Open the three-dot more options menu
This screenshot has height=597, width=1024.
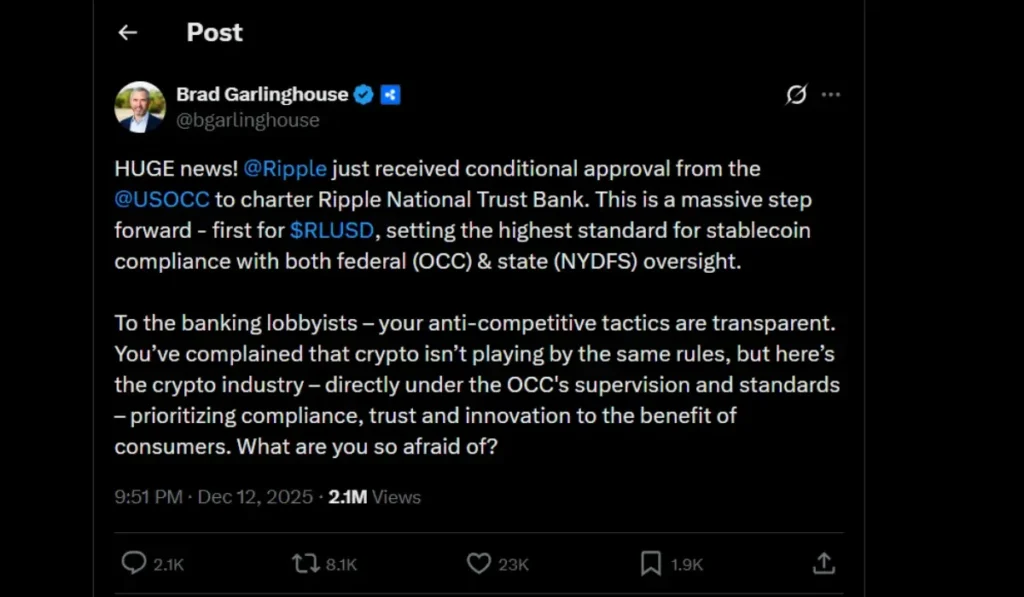tap(831, 95)
